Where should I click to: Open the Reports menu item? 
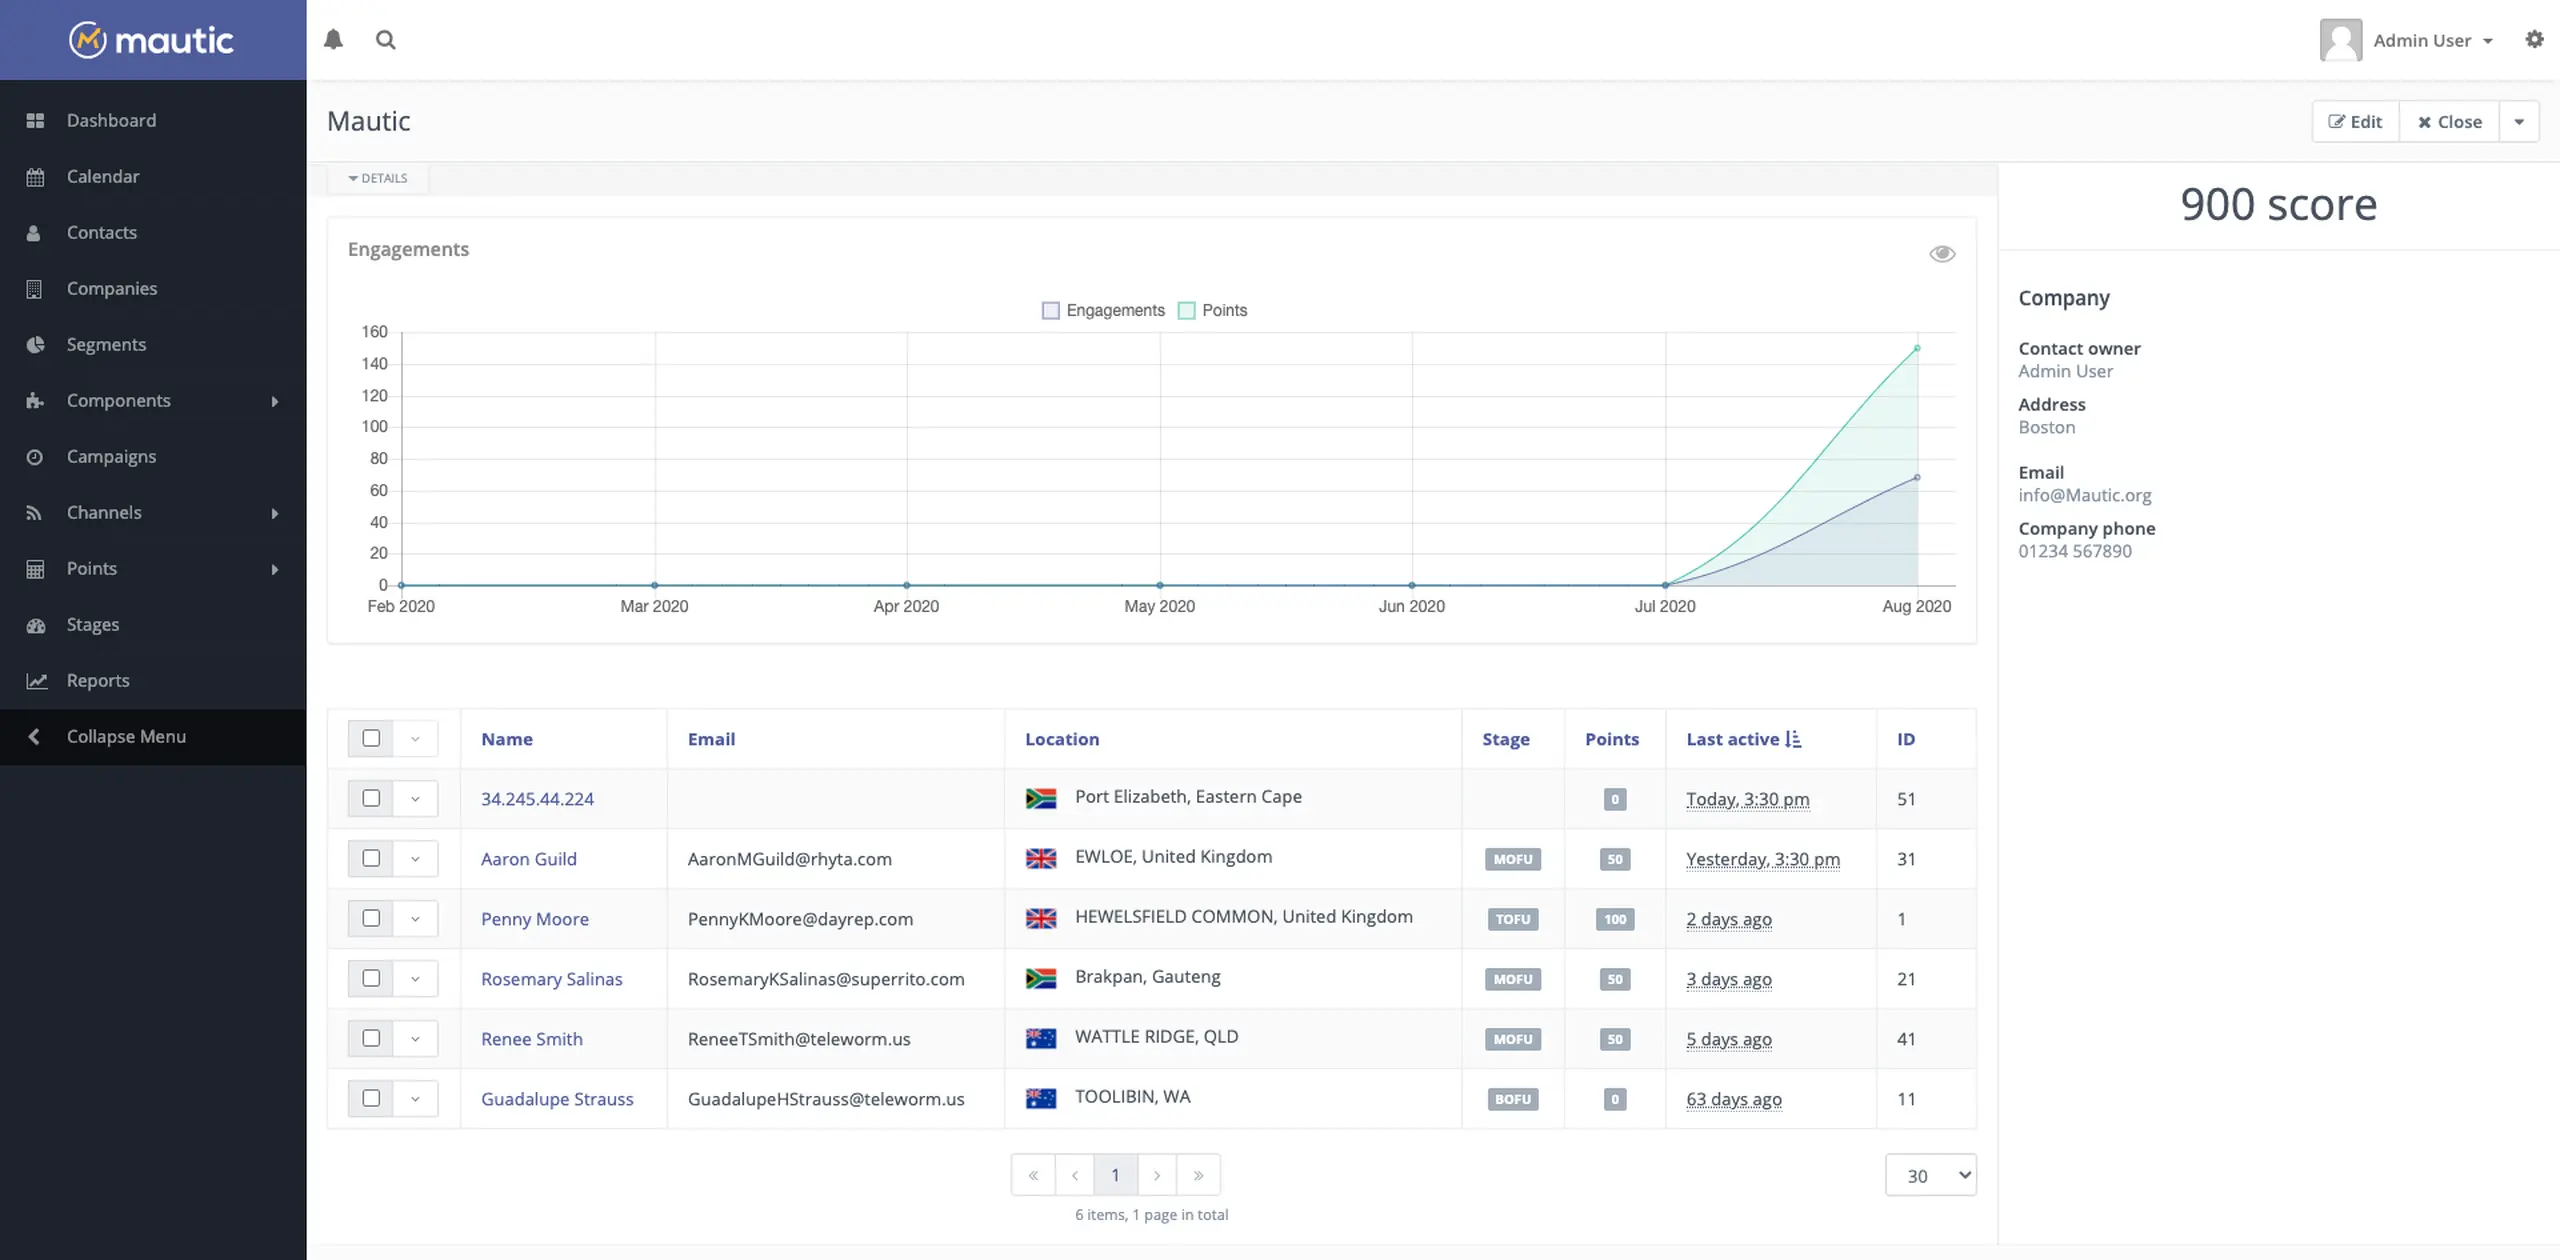(x=98, y=680)
